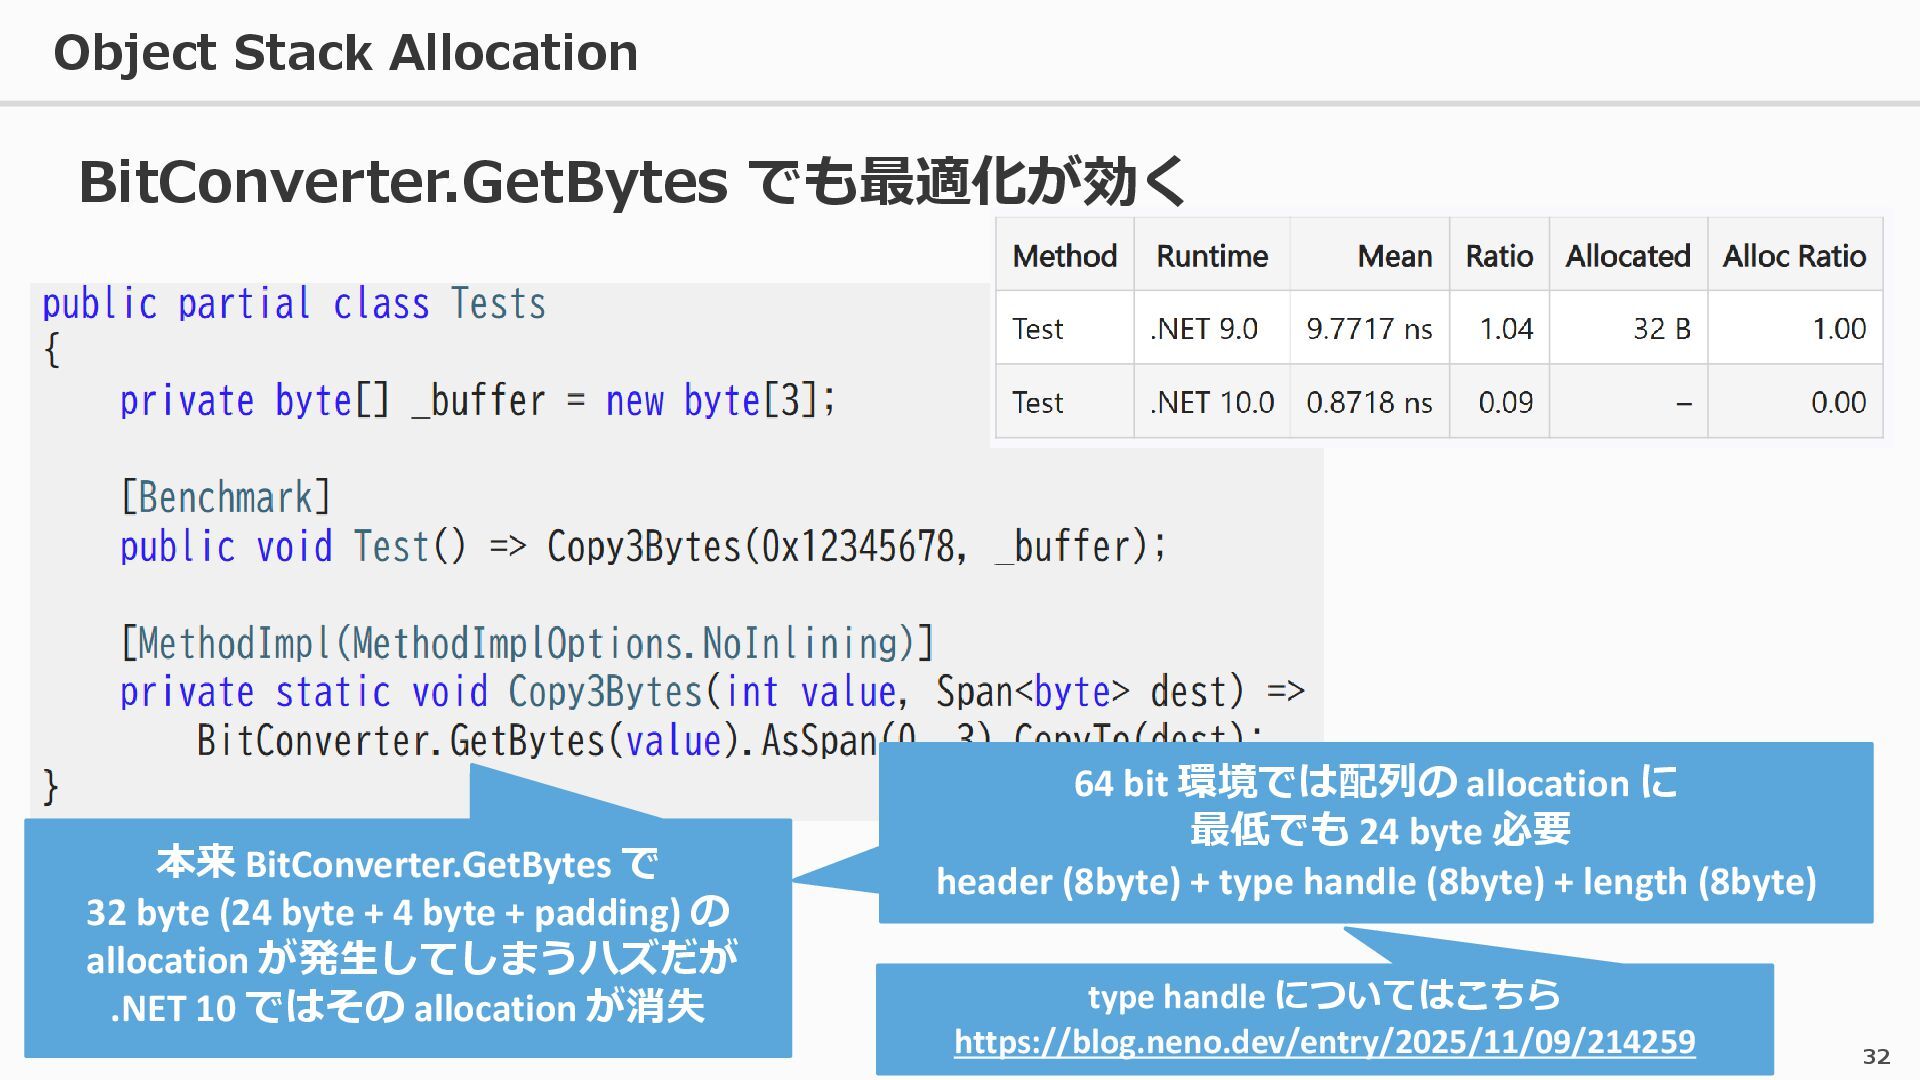Click the 9.7717 ns mean value

point(1369,329)
